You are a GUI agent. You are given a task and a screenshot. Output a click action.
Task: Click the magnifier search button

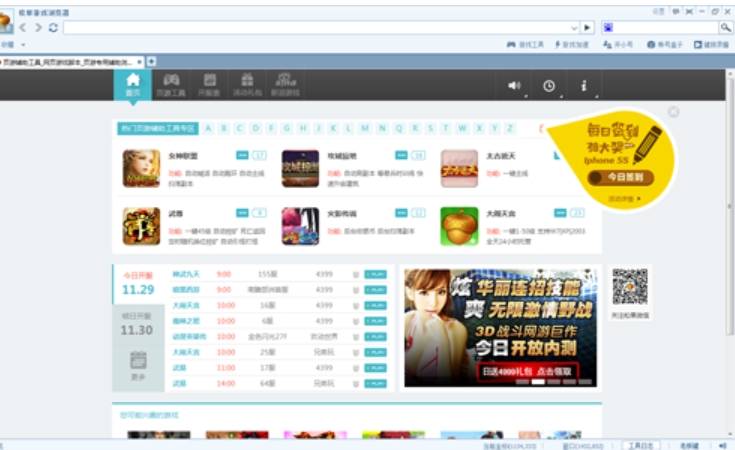tap(725, 28)
